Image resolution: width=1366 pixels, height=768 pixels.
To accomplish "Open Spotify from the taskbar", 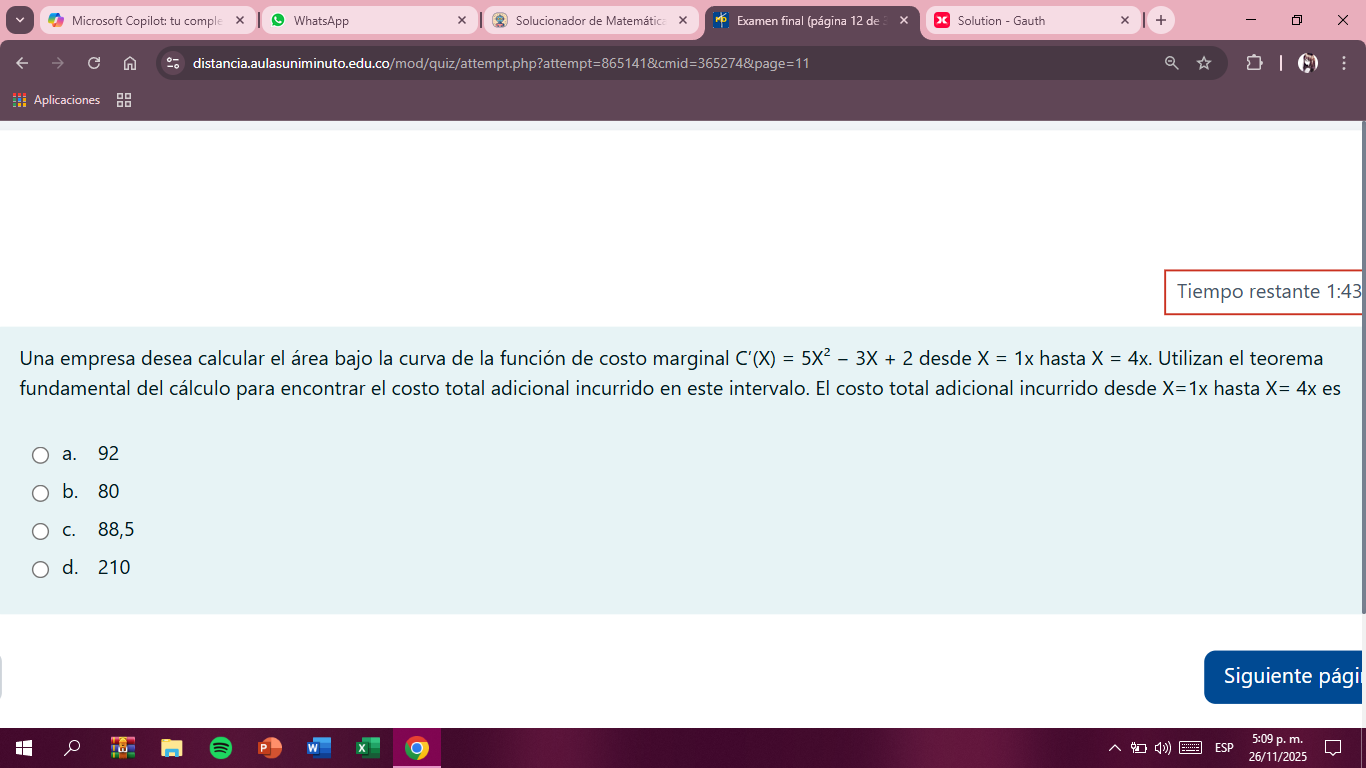I will tap(221, 748).
